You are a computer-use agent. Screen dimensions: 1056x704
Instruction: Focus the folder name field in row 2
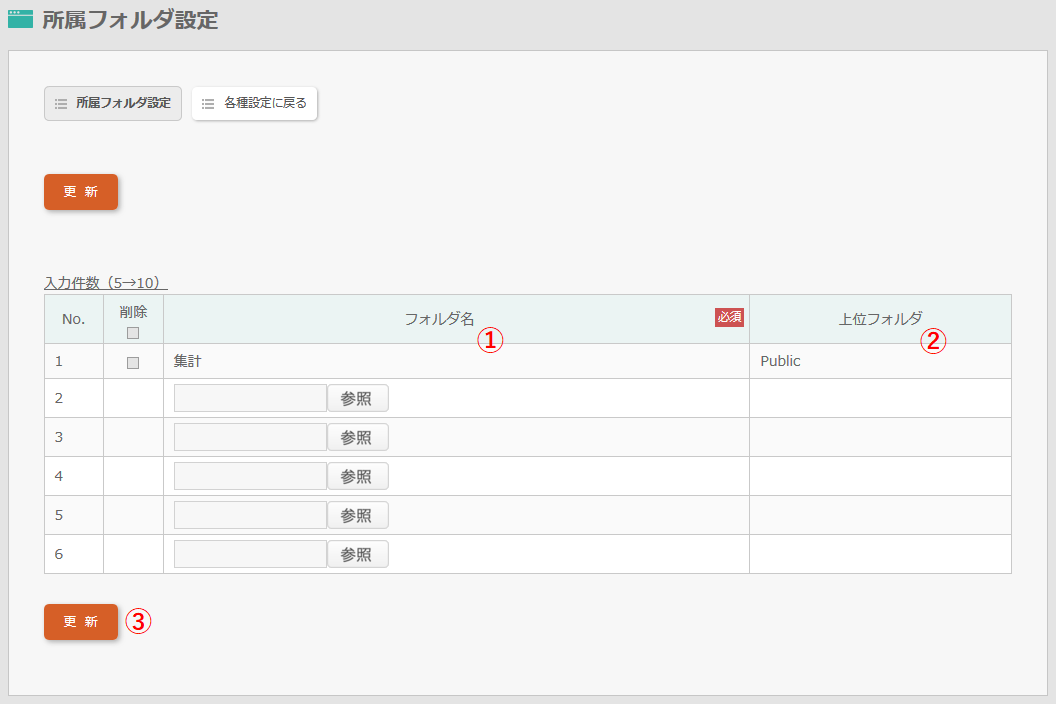tap(250, 398)
